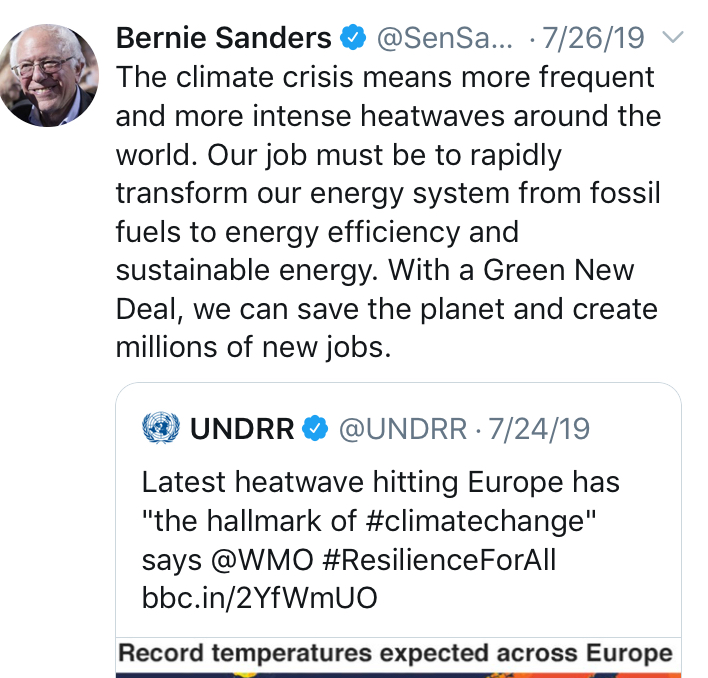Image resolution: width=708 pixels, height=678 pixels.
Task: Click the blue verified badge beside Bernie Sanders
Action: (x=353, y=37)
